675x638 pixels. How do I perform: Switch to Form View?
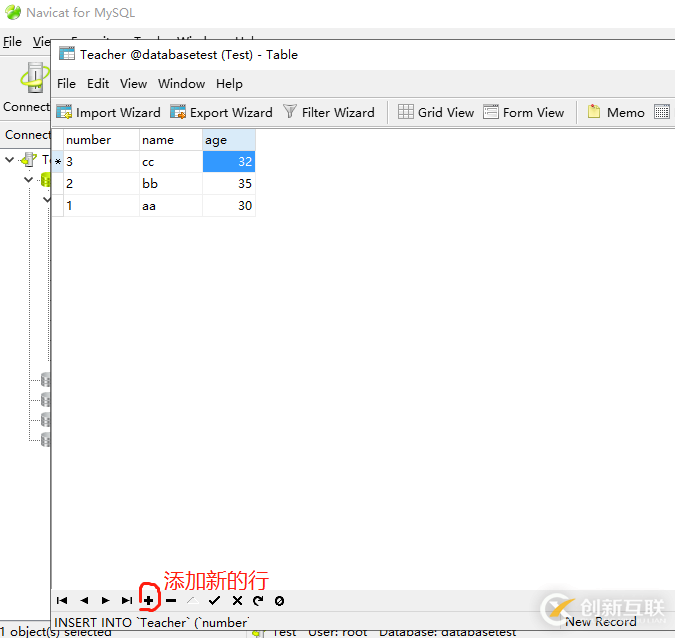click(523, 112)
